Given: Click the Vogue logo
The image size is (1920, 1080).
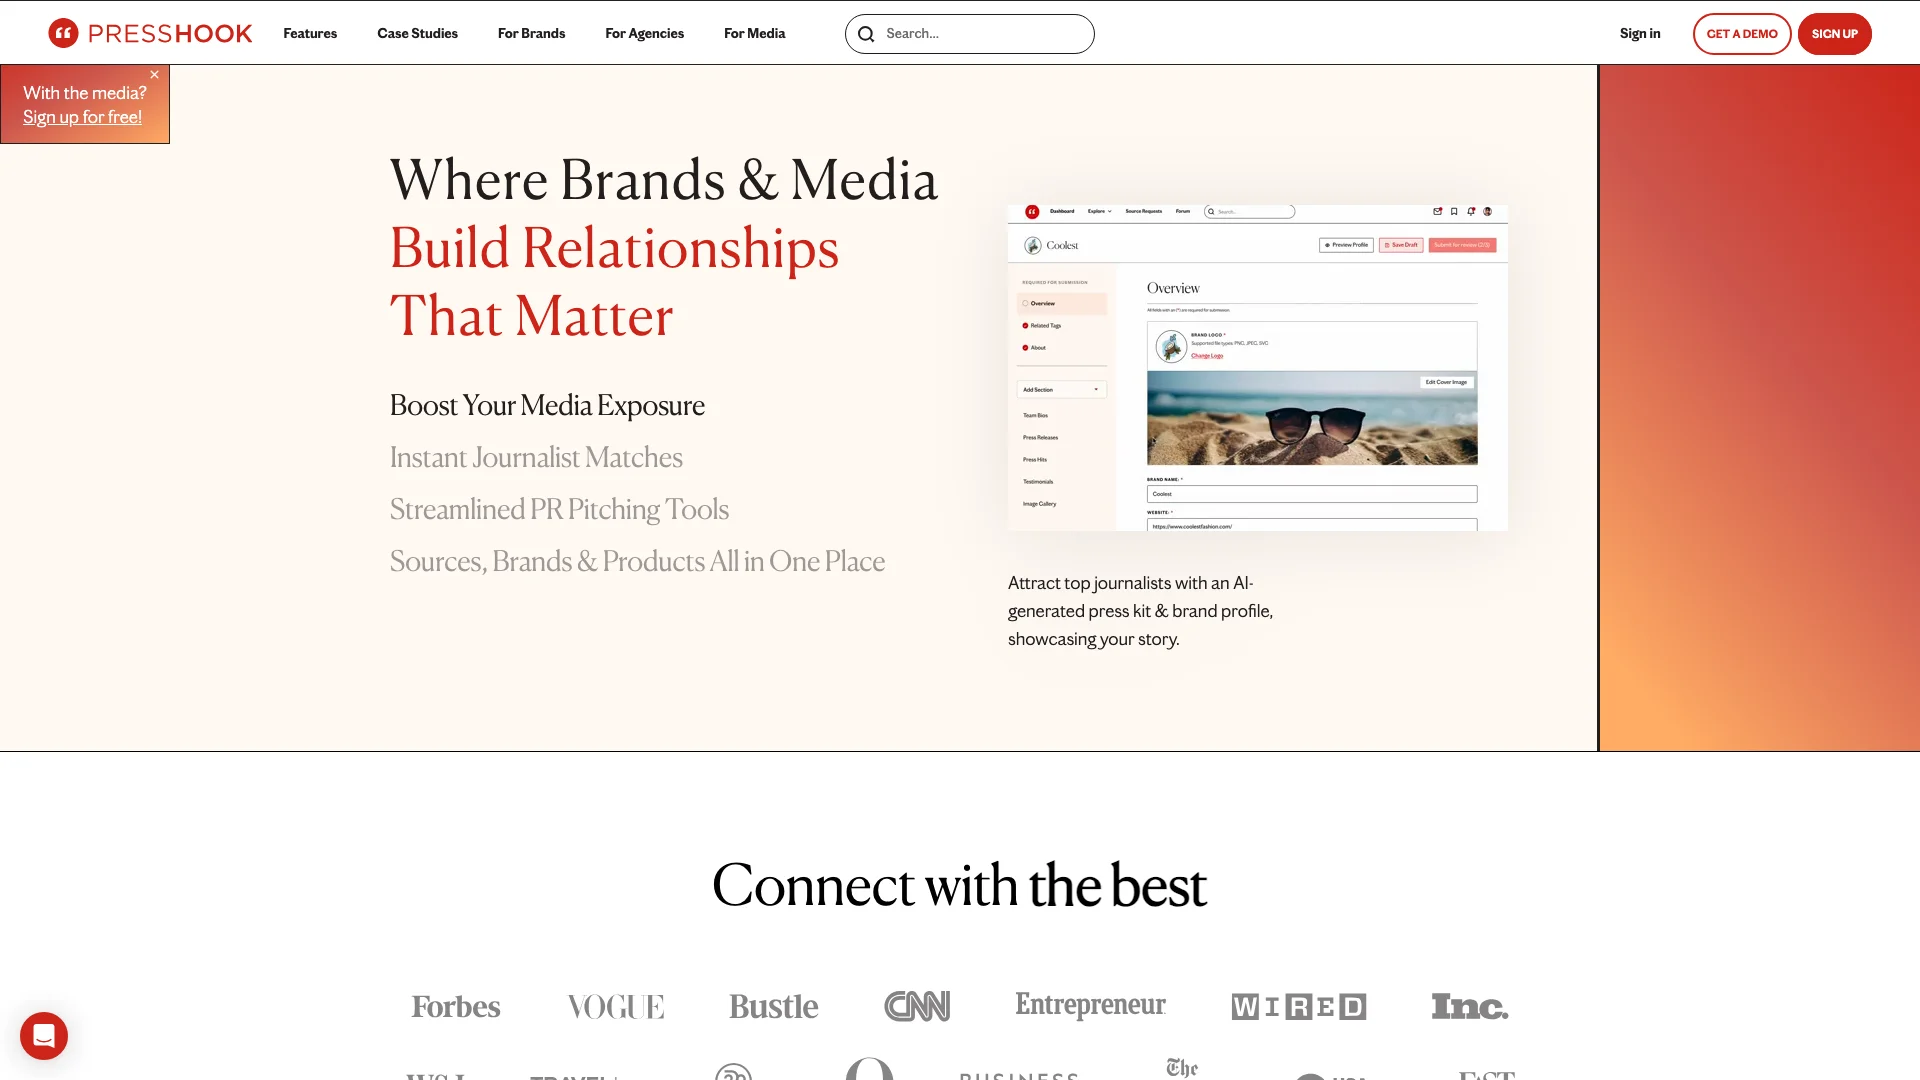Looking at the screenshot, I should [616, 1007].
